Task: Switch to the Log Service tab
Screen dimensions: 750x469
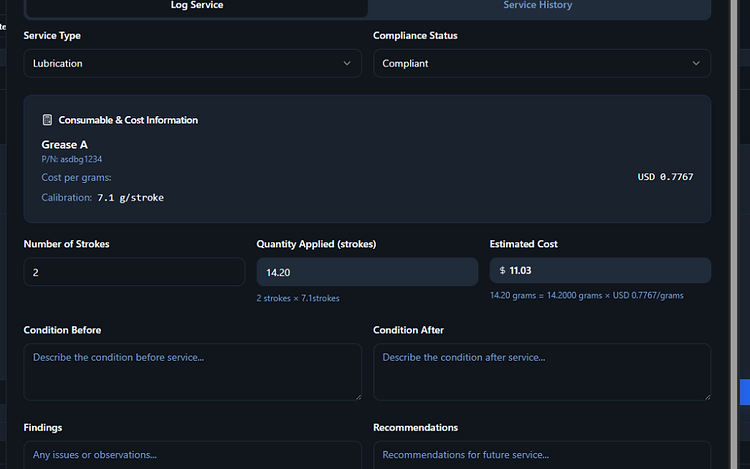Action: click(197, 6)
